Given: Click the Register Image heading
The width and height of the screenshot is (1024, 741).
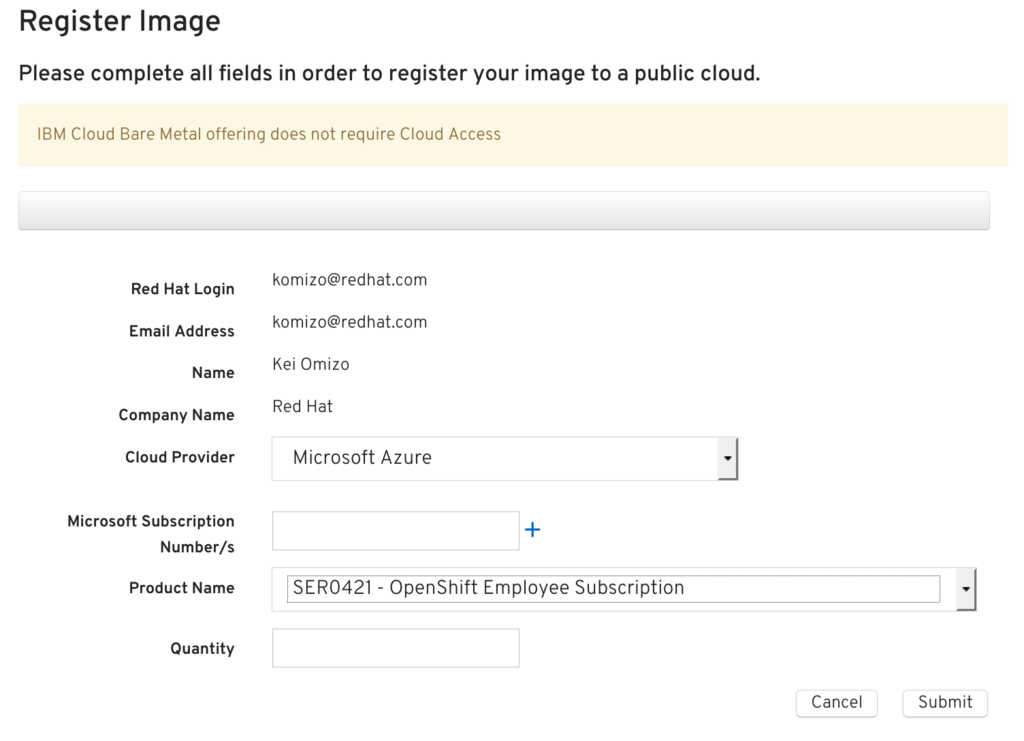Looking at the screenshot, I should pos(120,21).
